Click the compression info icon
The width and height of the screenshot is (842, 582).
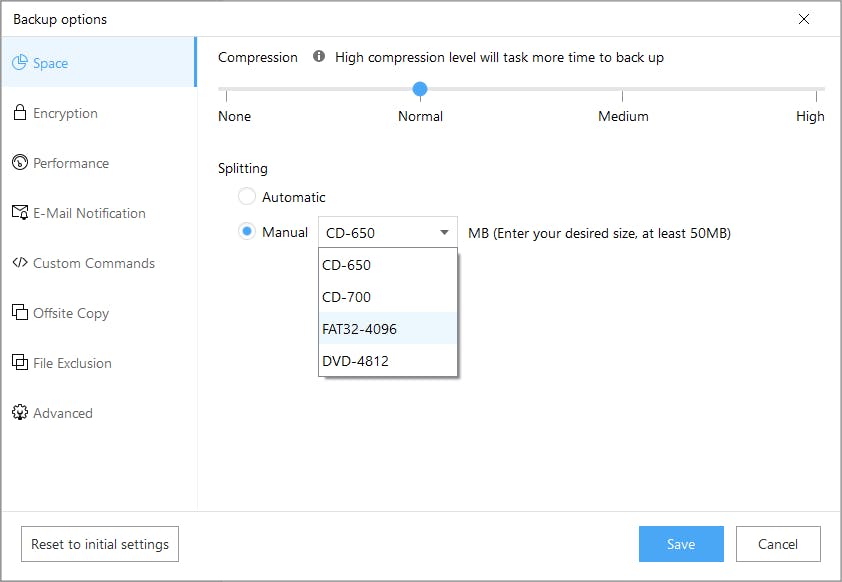click(319, 57)
